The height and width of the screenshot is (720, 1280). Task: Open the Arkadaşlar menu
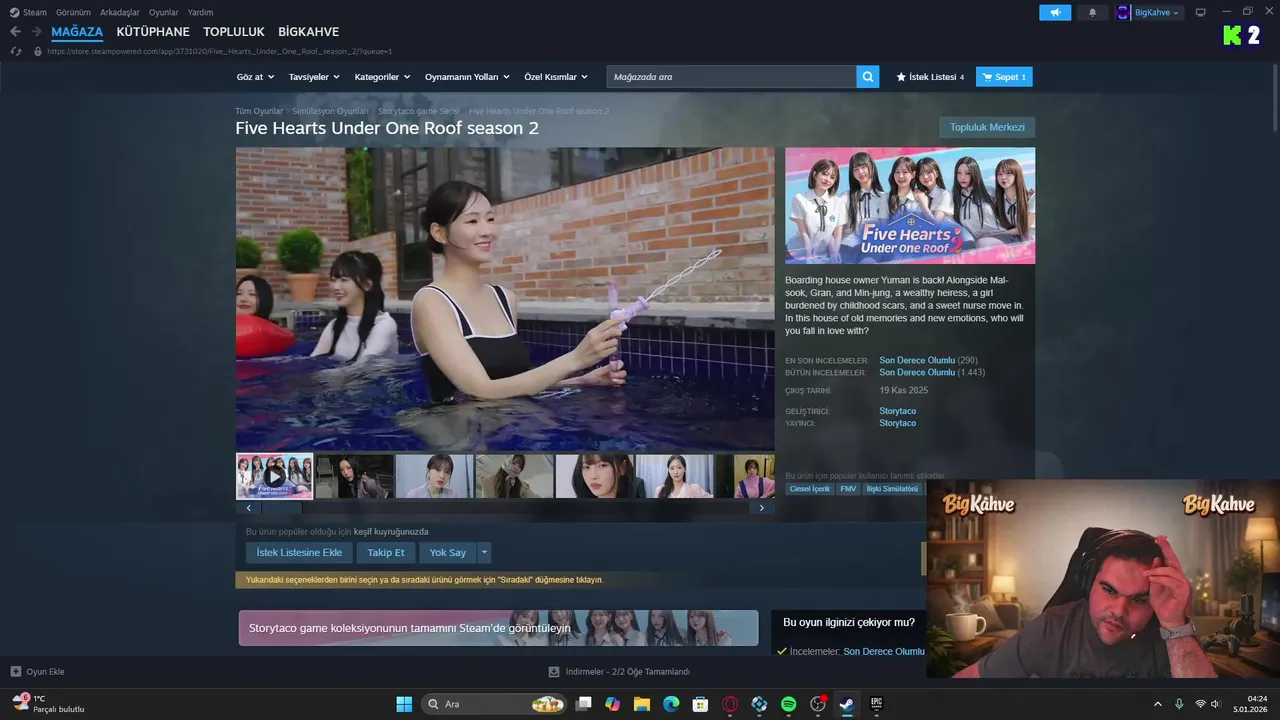(120, 12)
